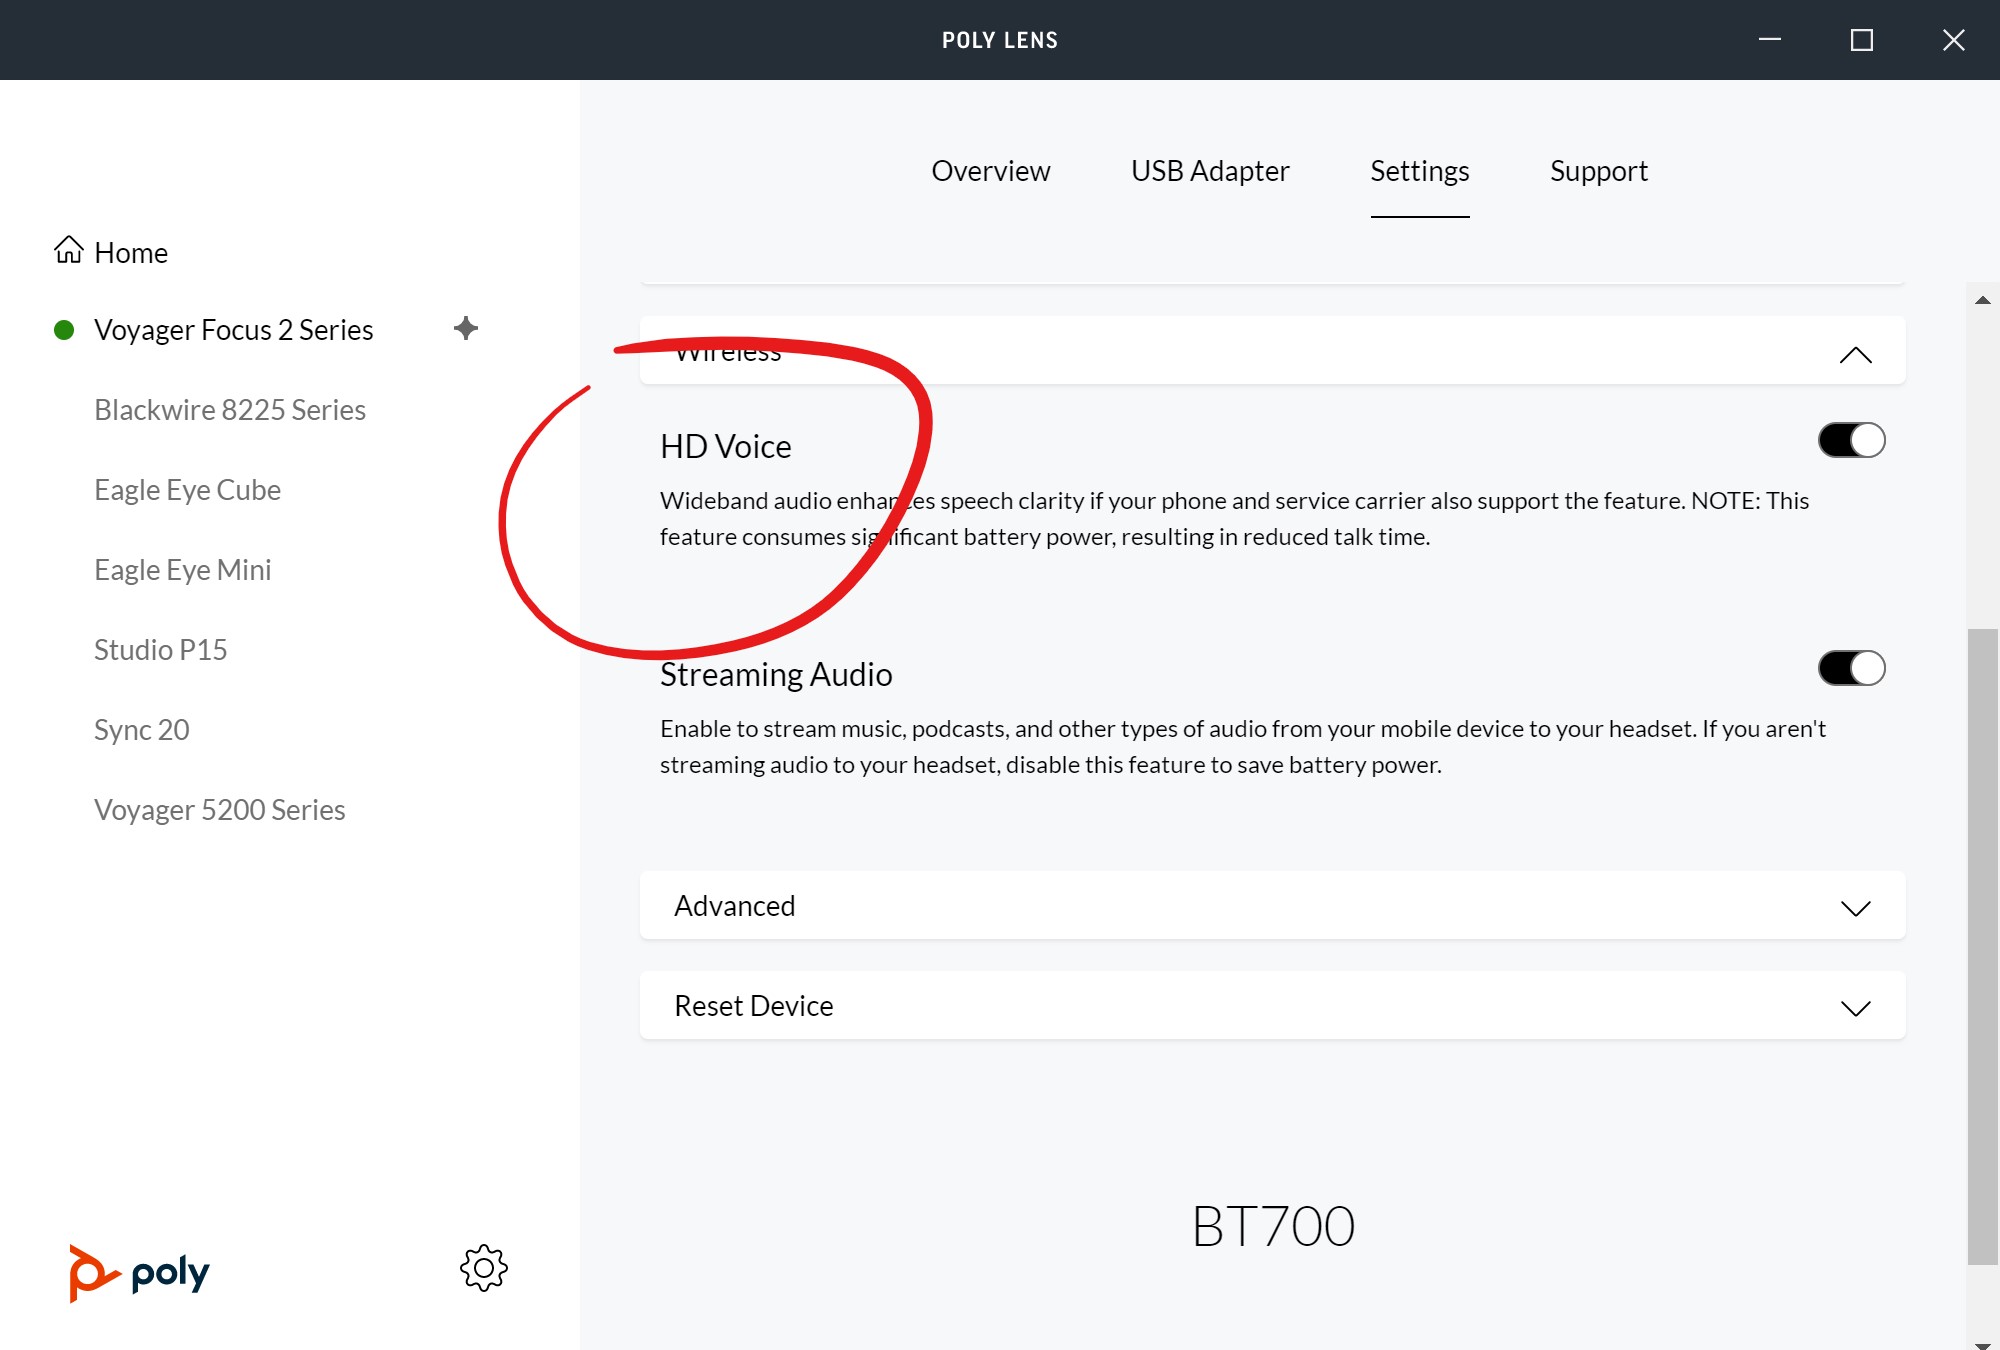
Task: Minimize the Poly Lens window
Action: tap(1770, 40)
